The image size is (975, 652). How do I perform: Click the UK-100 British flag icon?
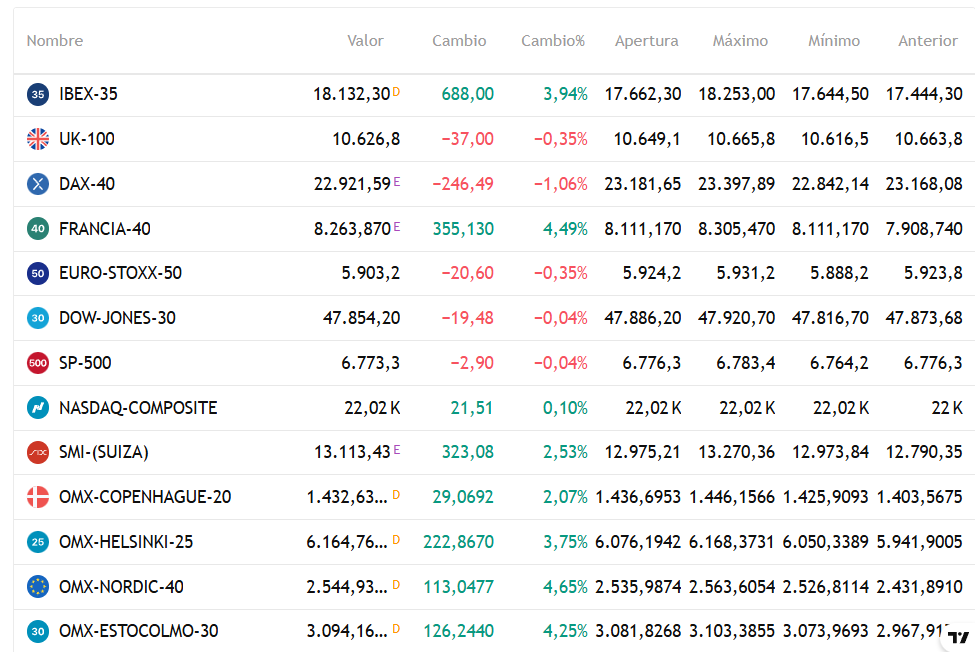point(38,139)
